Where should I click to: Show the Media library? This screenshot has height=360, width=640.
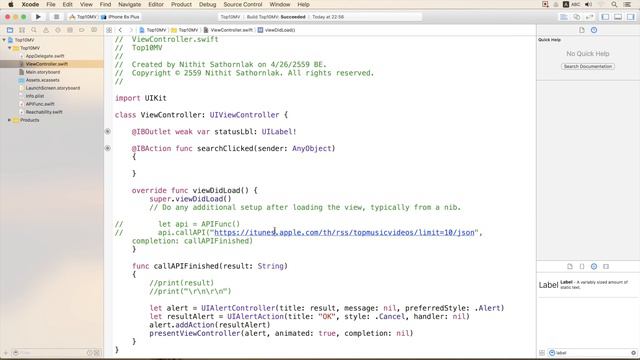tap(606, 267)
